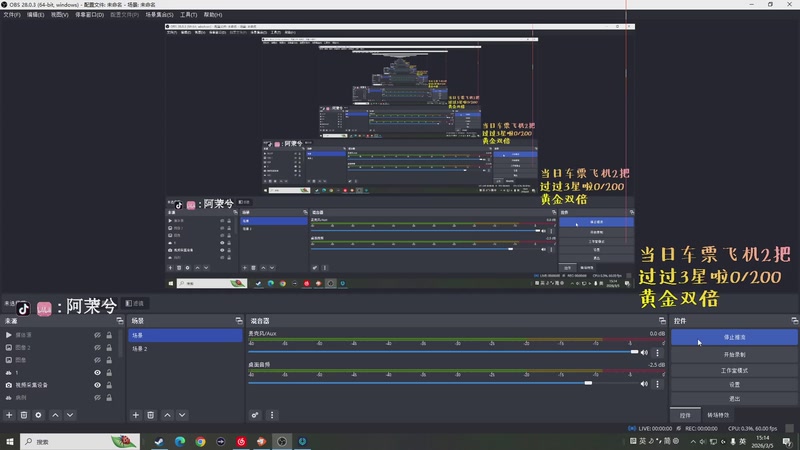
Task: Pop out the 场景 scenes dock
Action: click(x=239, y=320)
